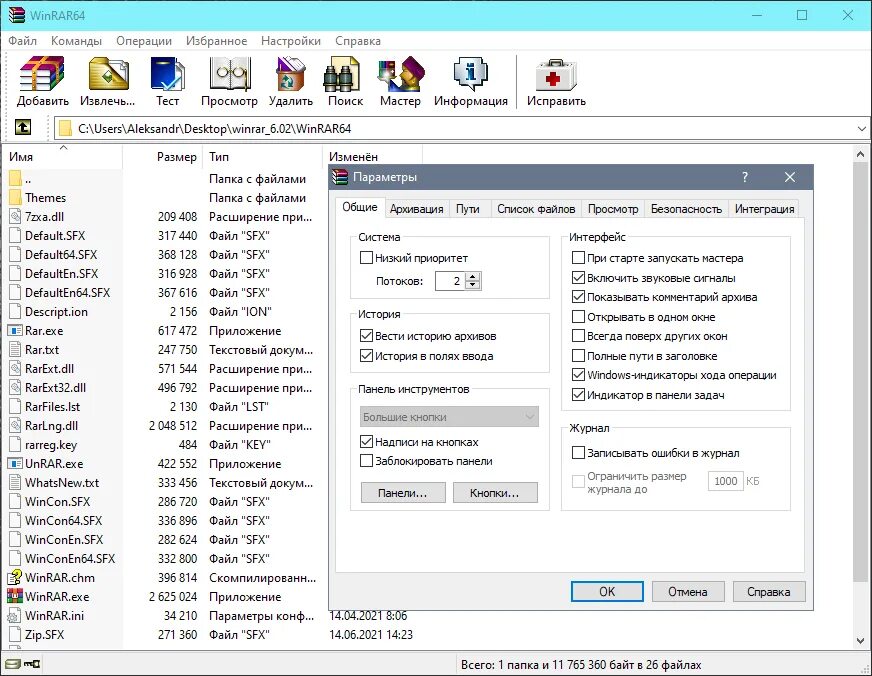Open the Операции menu

pos(144,41)
